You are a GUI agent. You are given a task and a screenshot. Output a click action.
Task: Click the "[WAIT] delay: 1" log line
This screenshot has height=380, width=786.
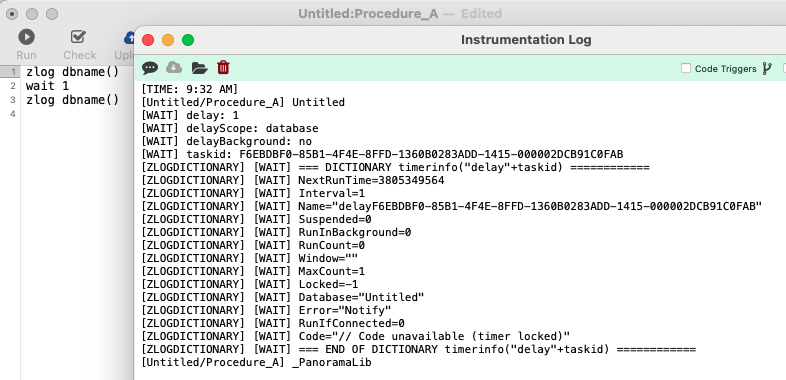pos(190,115)
